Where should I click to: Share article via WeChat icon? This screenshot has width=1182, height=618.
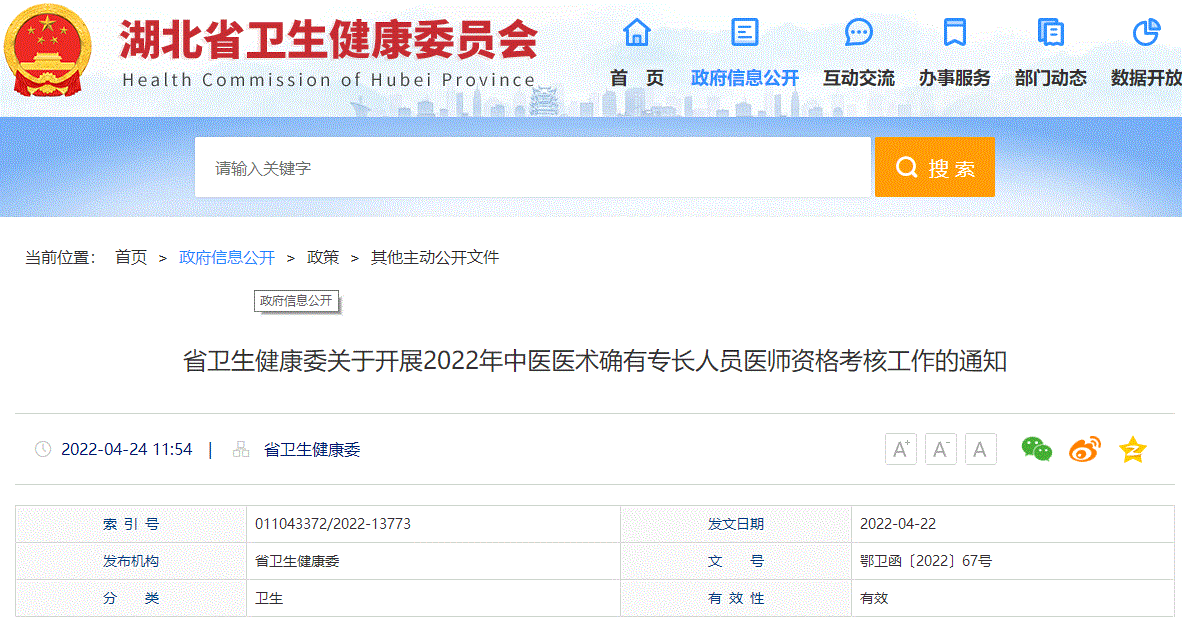click(1036, 450)
